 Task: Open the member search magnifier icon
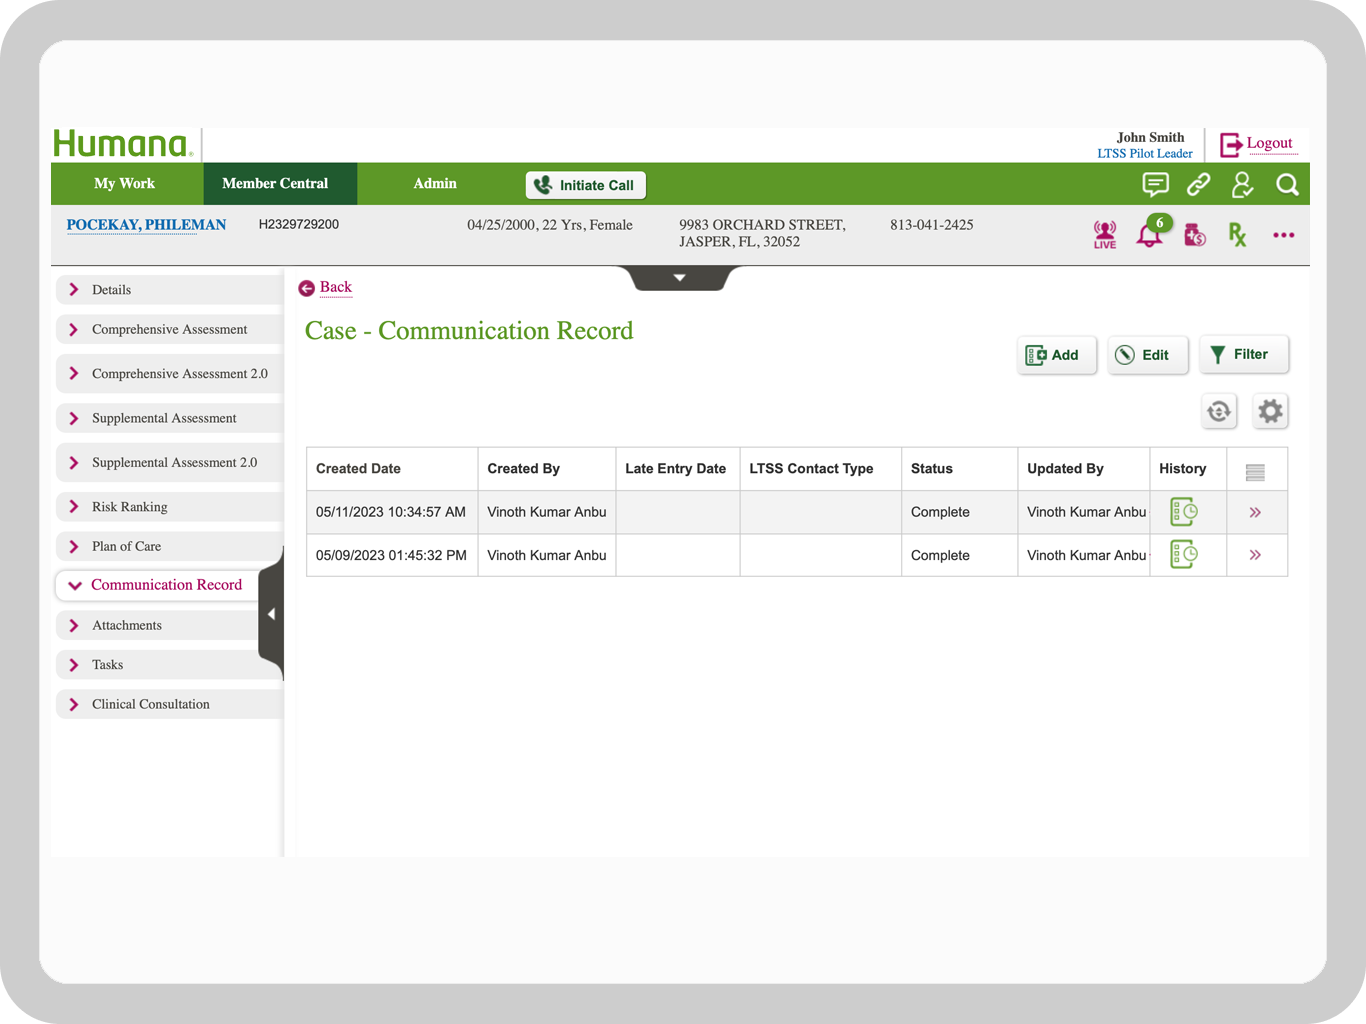pyautogui.click(x=1287, y=185)
